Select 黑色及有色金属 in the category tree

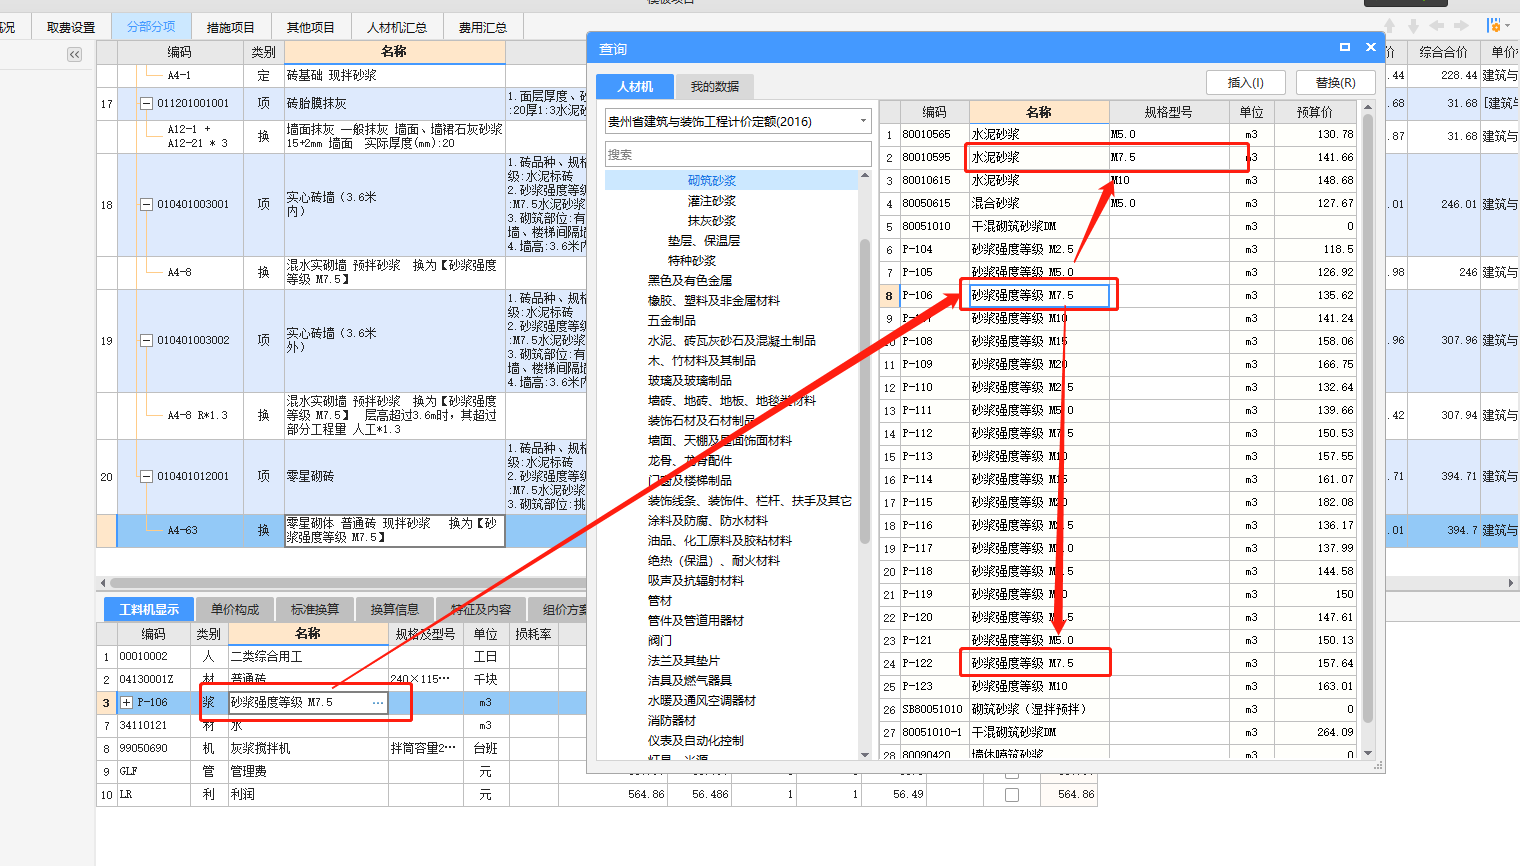pyautogui.click(x=690, y=280)
